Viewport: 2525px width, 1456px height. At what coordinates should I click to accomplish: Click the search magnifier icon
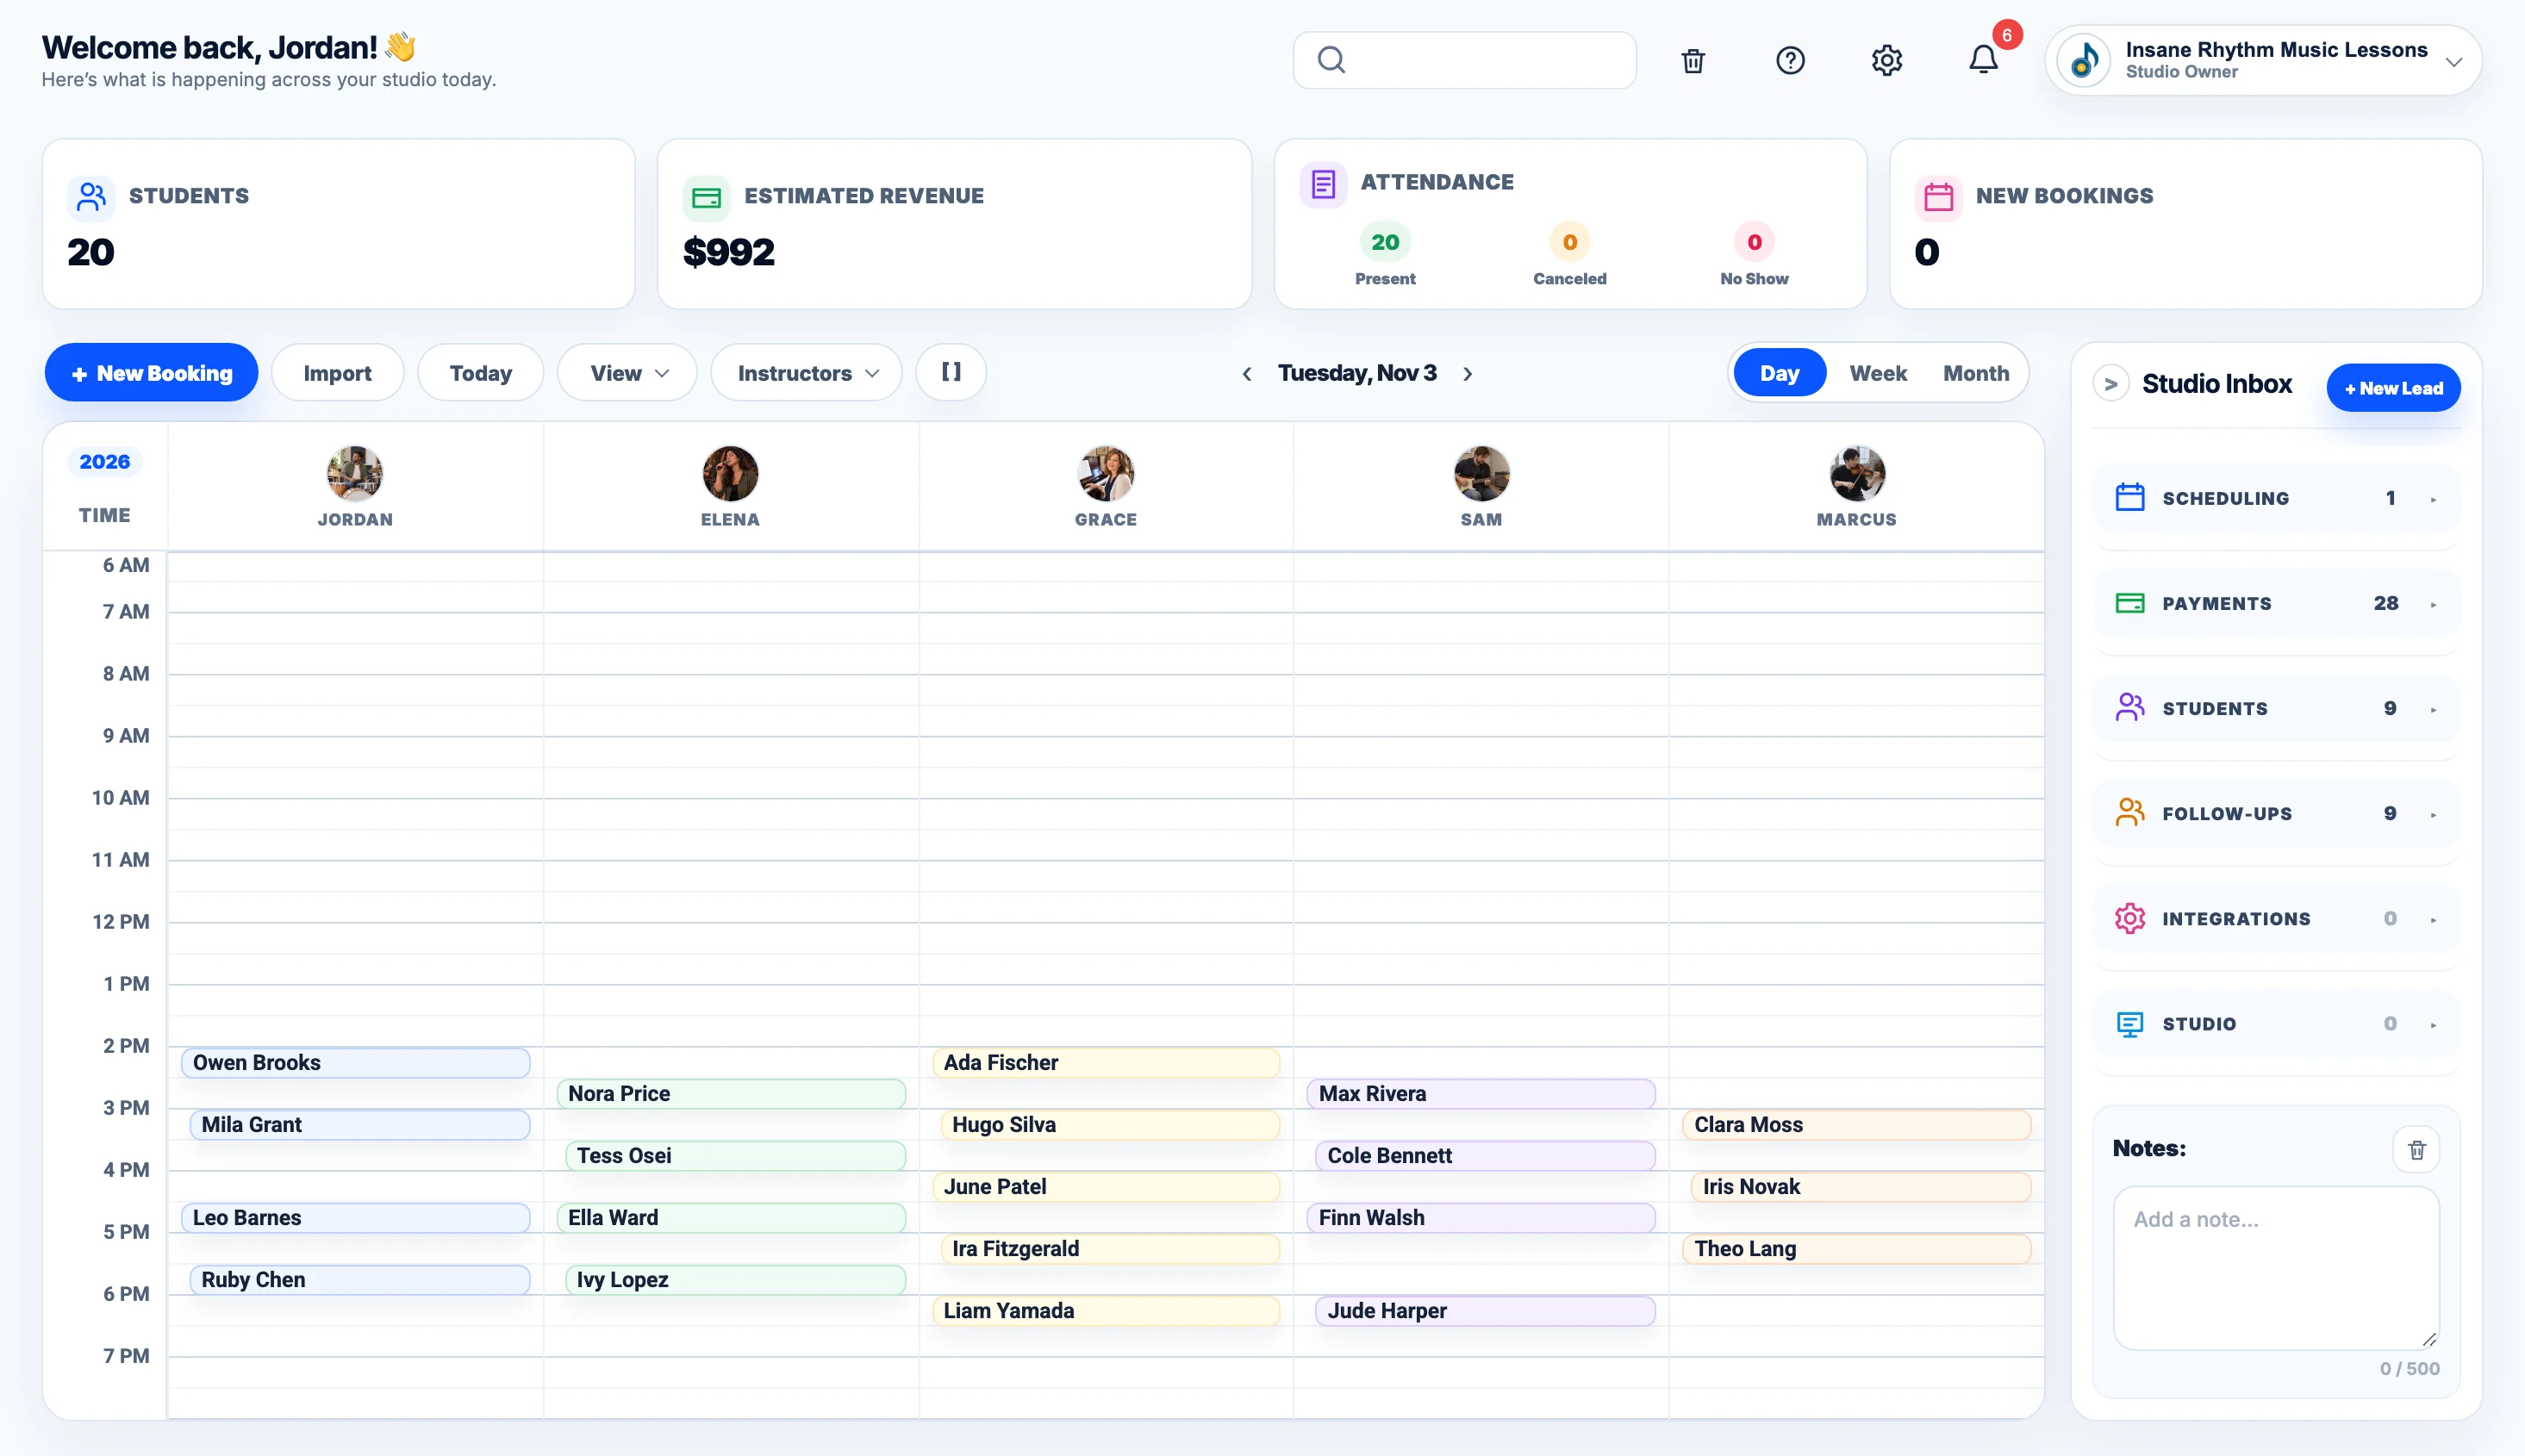click(x=1331, y=60)
